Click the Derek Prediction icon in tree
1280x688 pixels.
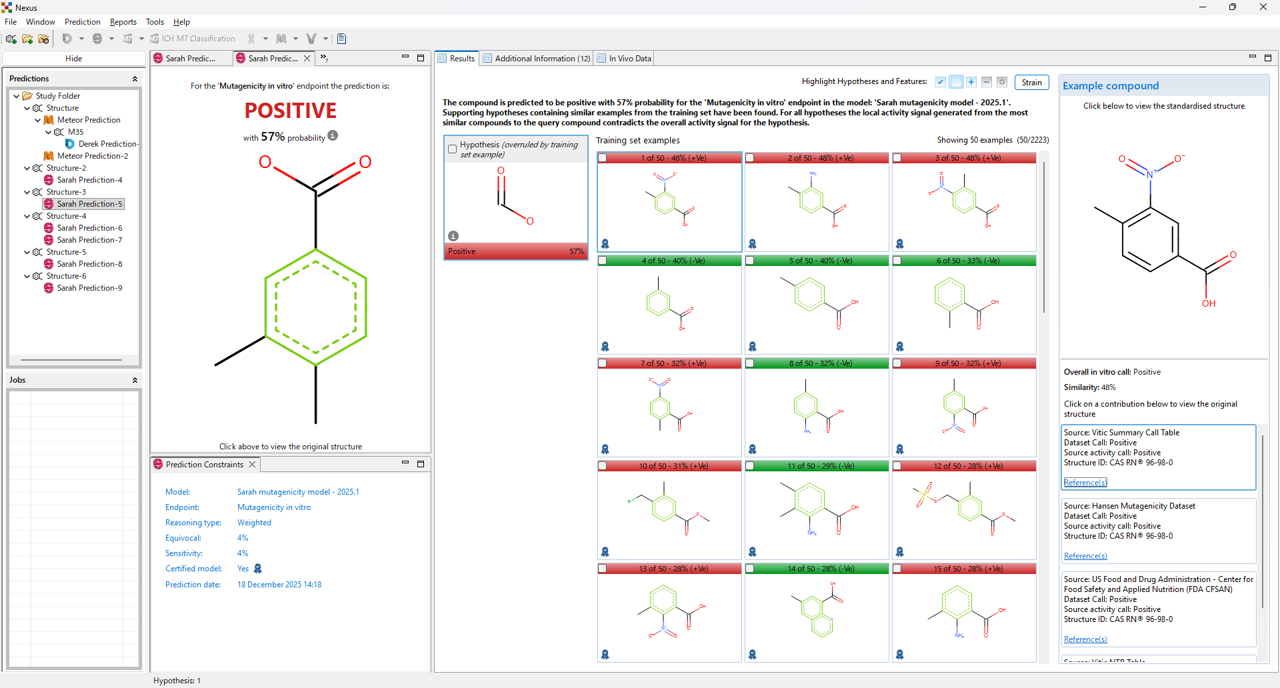(x=70, y=144)
